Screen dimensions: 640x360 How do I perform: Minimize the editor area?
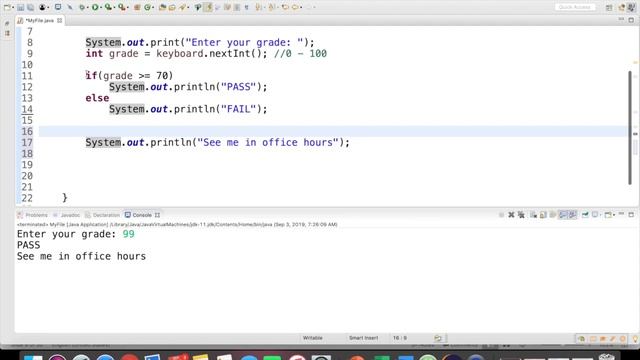(x=621, y=20)
